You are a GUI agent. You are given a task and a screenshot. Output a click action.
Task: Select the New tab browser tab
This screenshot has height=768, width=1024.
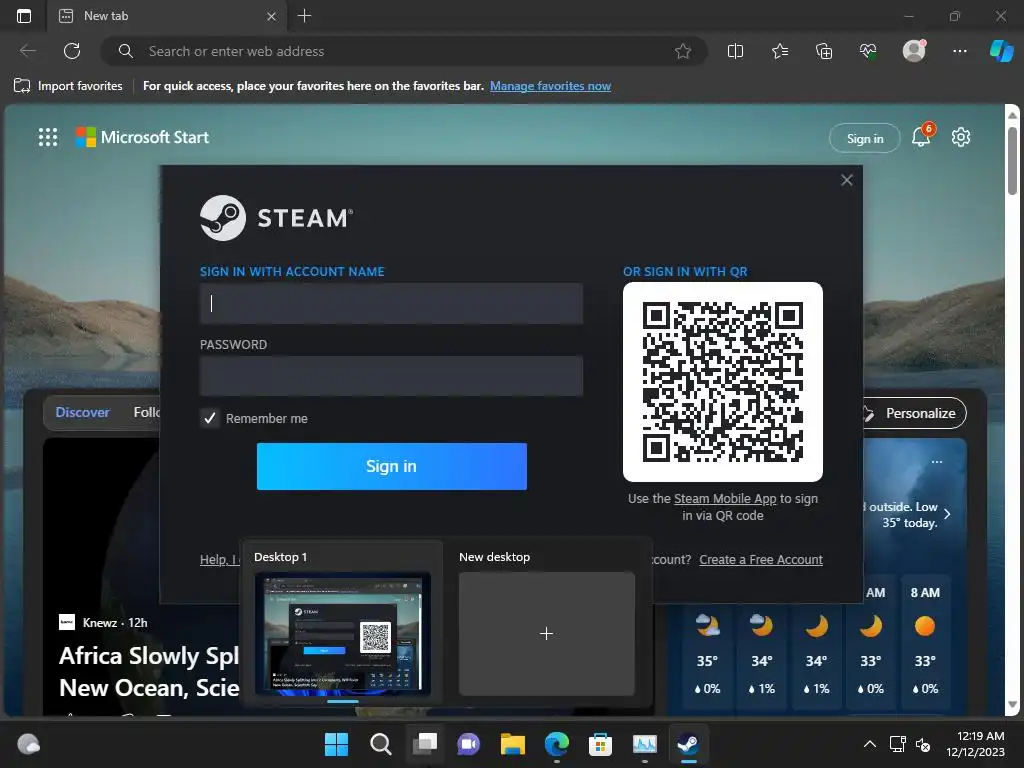168,16
